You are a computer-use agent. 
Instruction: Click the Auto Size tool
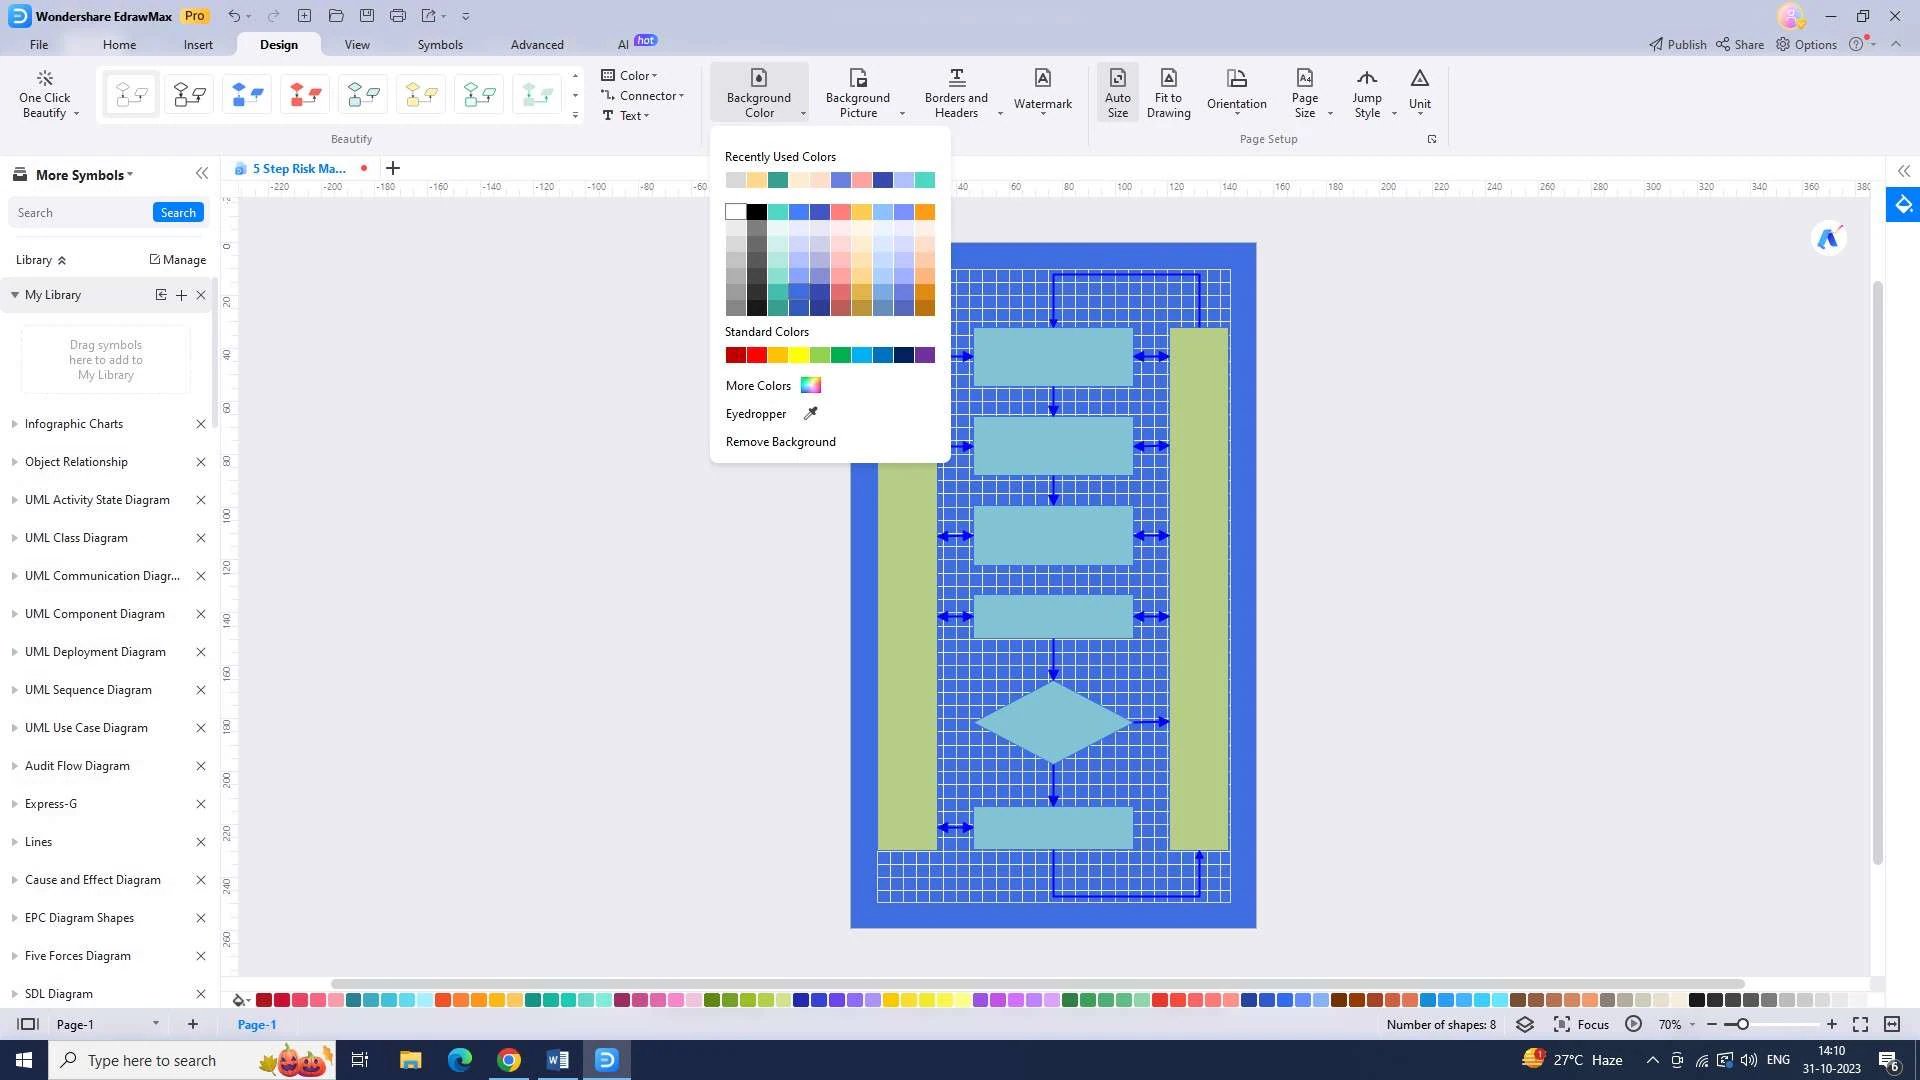(1117, 92)
